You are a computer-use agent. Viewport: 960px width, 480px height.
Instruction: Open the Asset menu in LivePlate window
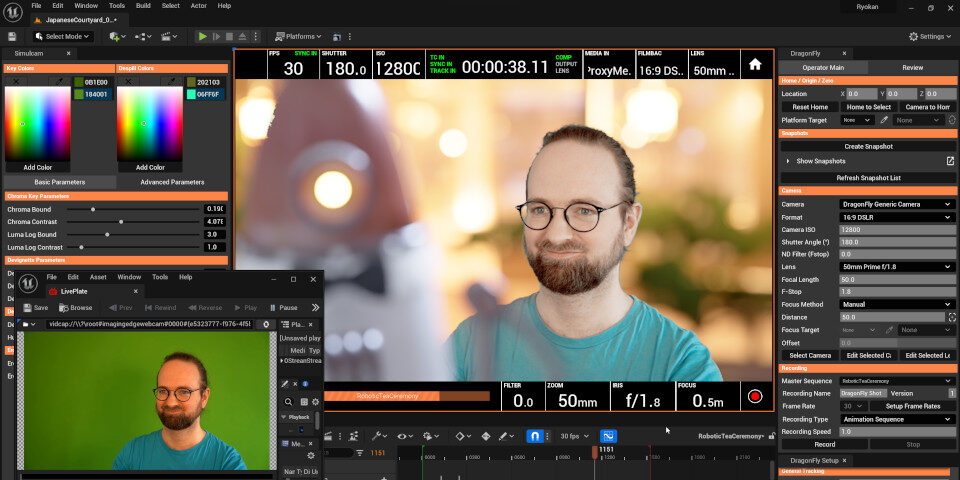click(x=98, y=277)
